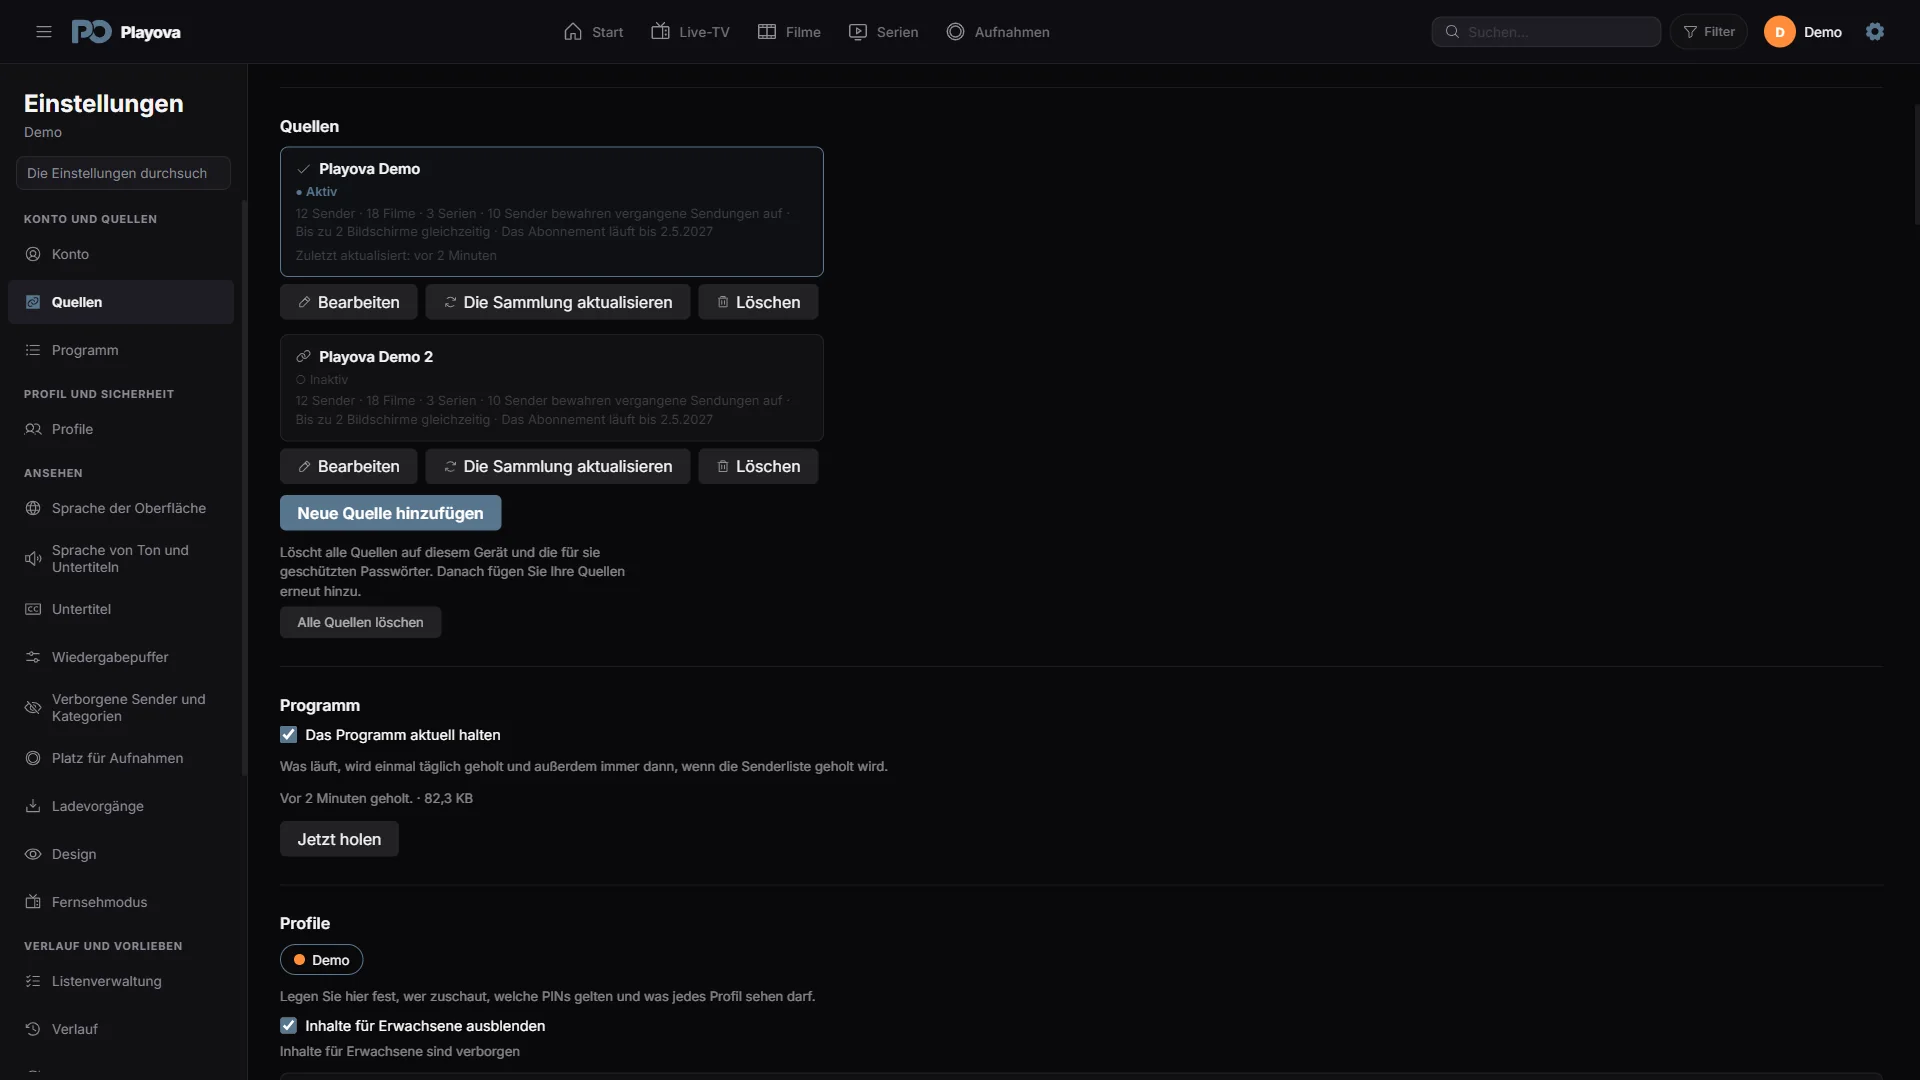Click the settings search input in sidebar

(124, 173)
